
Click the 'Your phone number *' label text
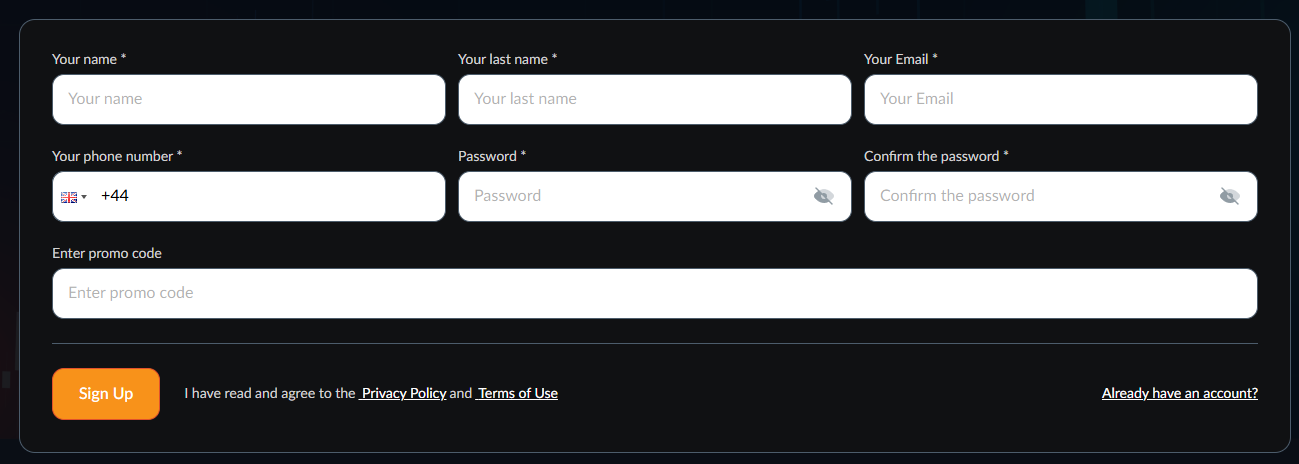[x=117, y=156]
